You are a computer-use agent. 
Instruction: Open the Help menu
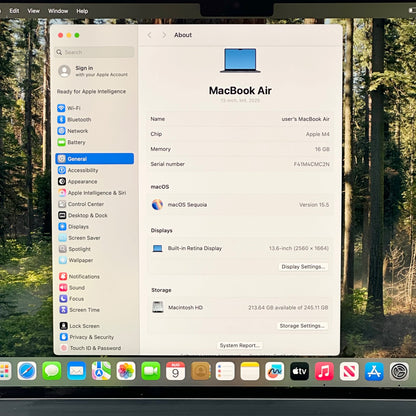pos(82,11)
